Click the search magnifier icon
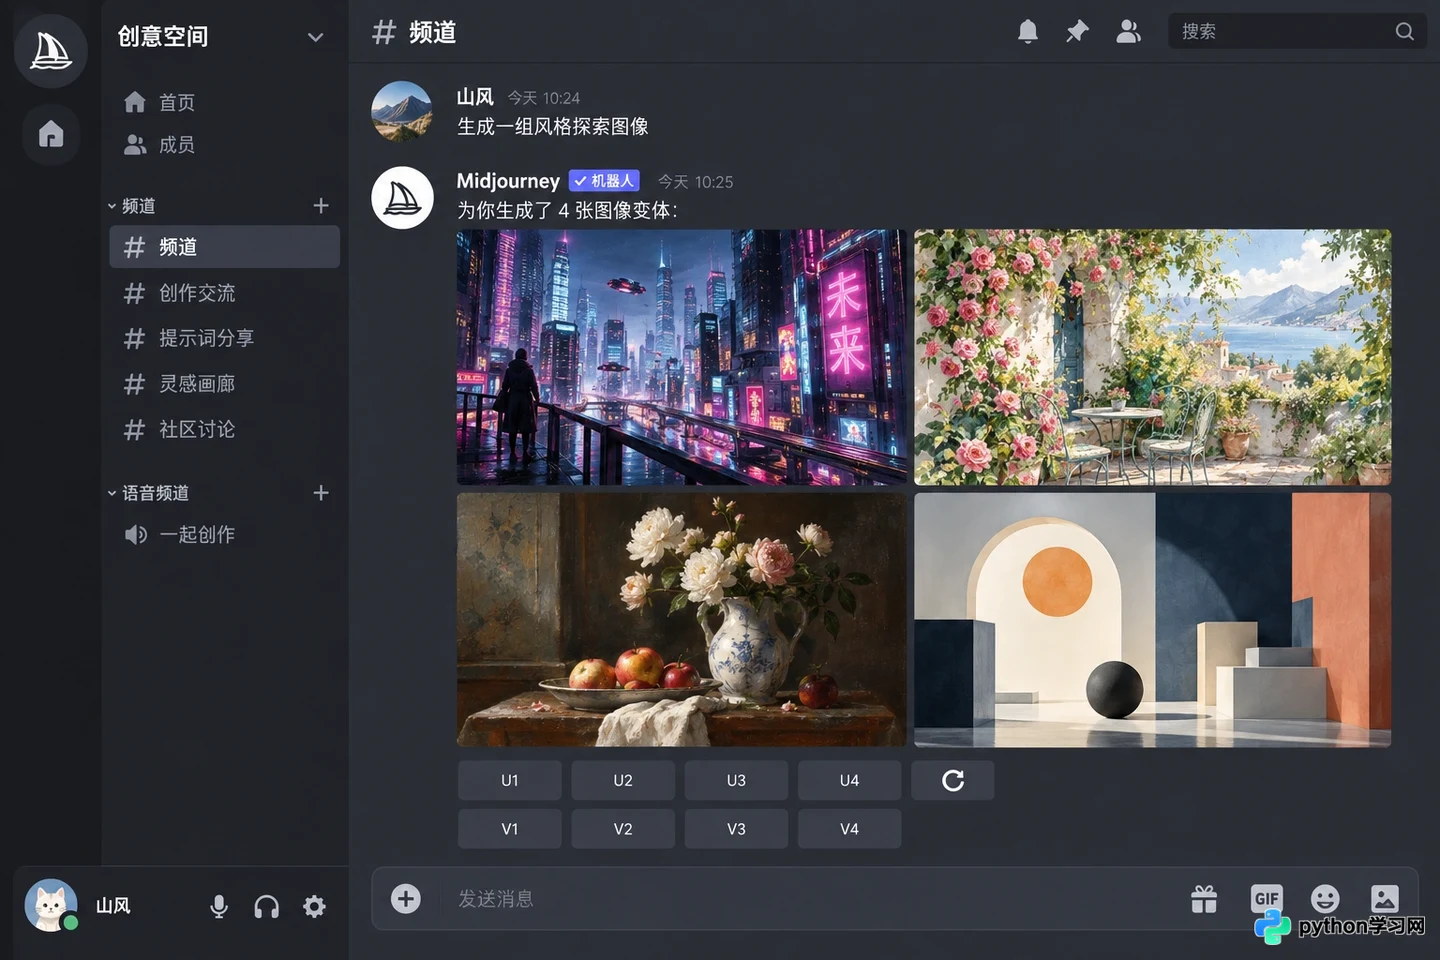Viewport: 1440px width, 960px height. coord(1405,32)
